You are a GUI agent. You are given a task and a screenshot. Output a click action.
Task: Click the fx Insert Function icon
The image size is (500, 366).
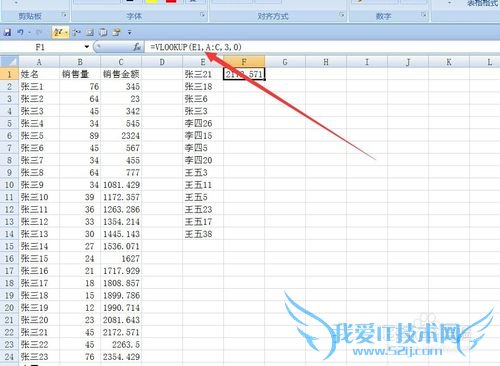tap(137, 47)
